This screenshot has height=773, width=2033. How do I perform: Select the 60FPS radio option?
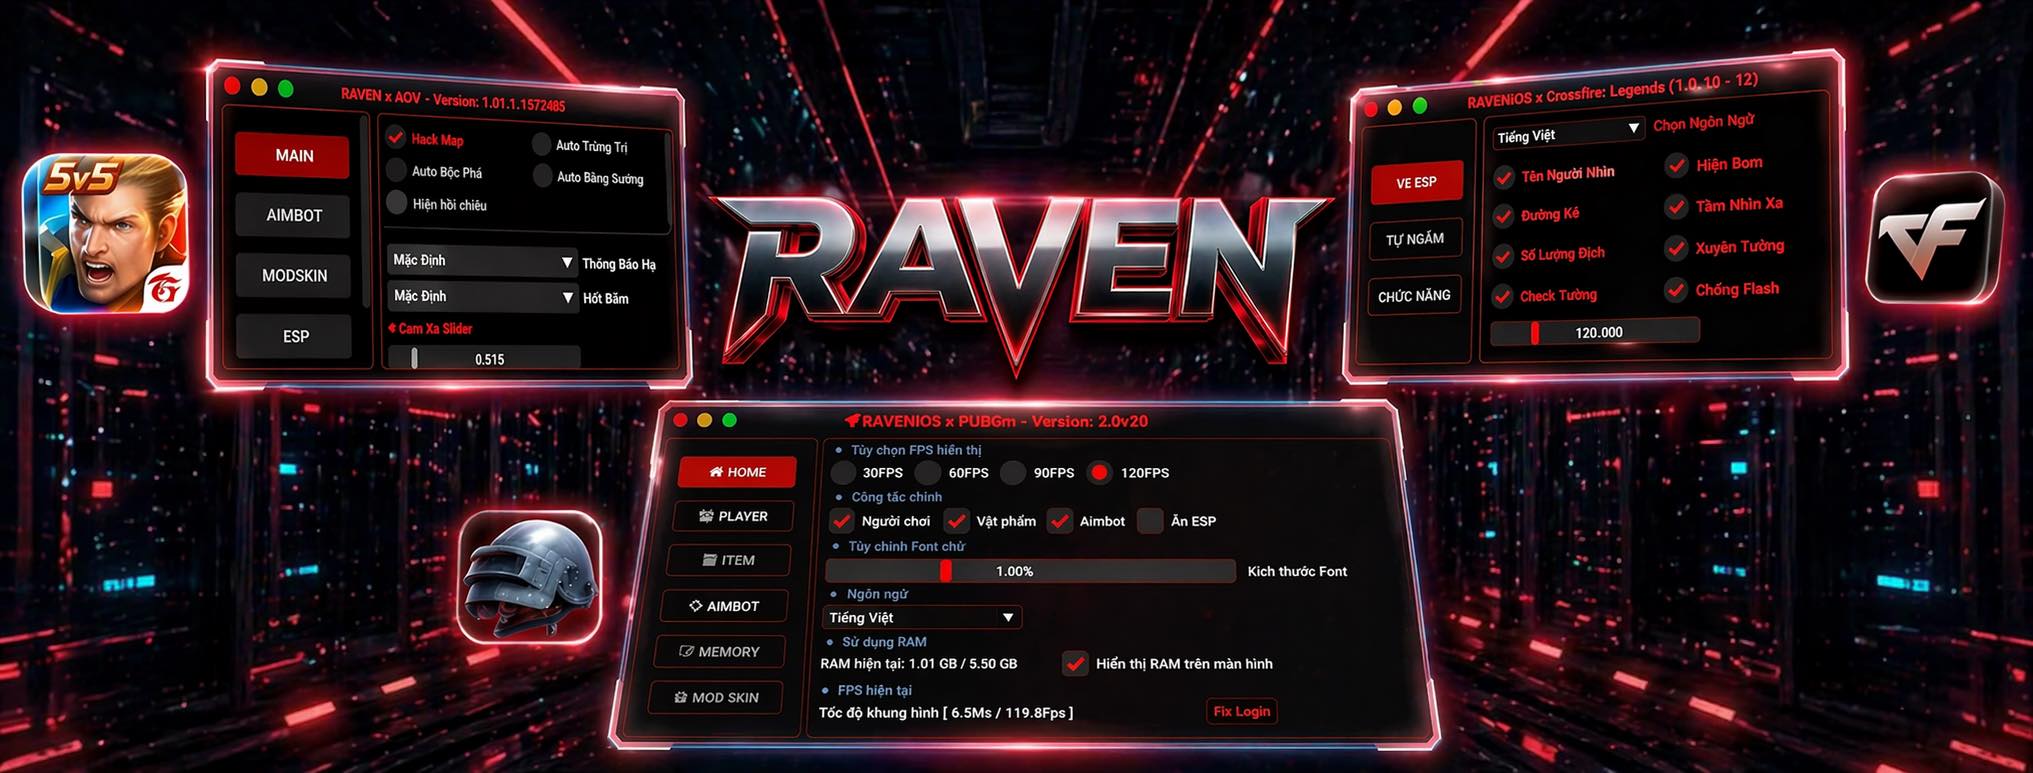[929, 472]
